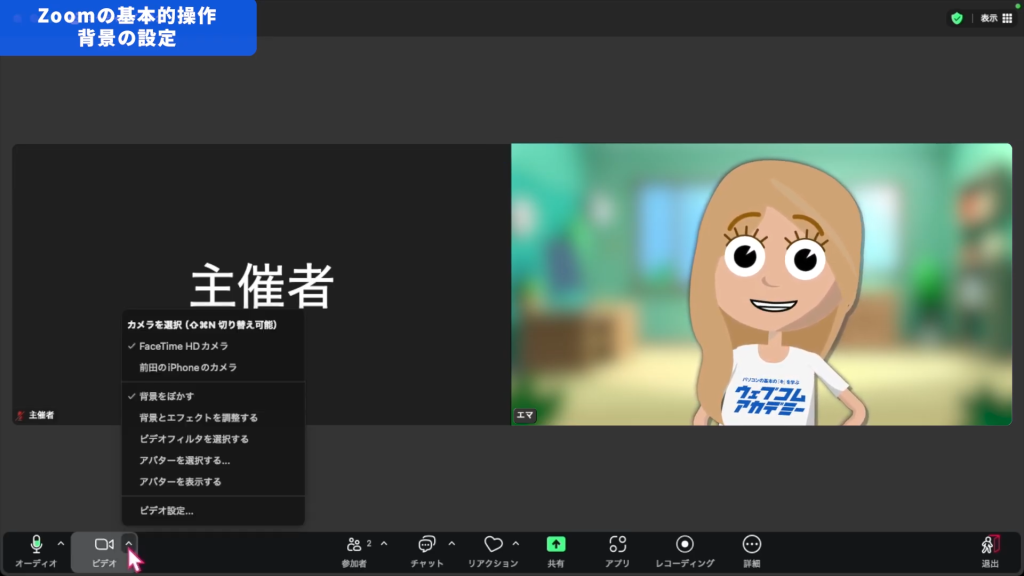Collapse the video options arrow beside ビデオ
Viewport: 1024px width, 576px height.
(x=129, y=544)
